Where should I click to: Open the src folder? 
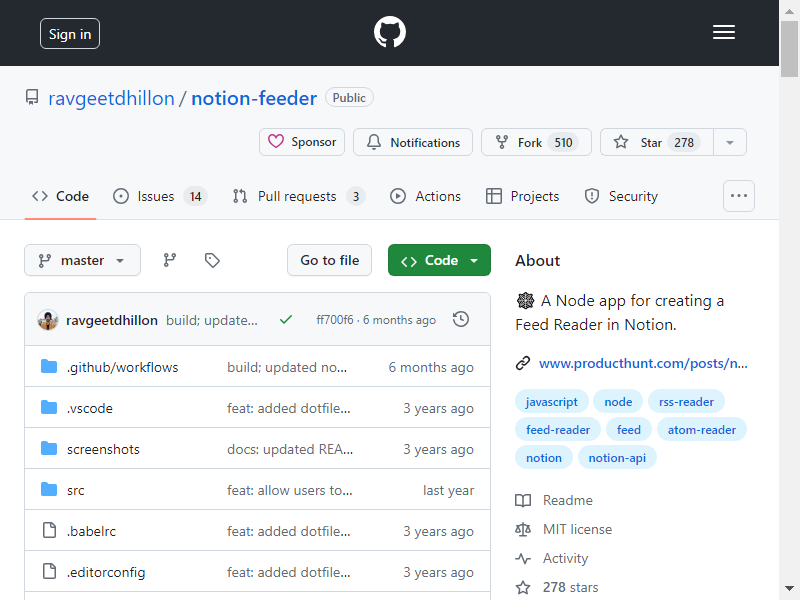(x=76, y=490)
